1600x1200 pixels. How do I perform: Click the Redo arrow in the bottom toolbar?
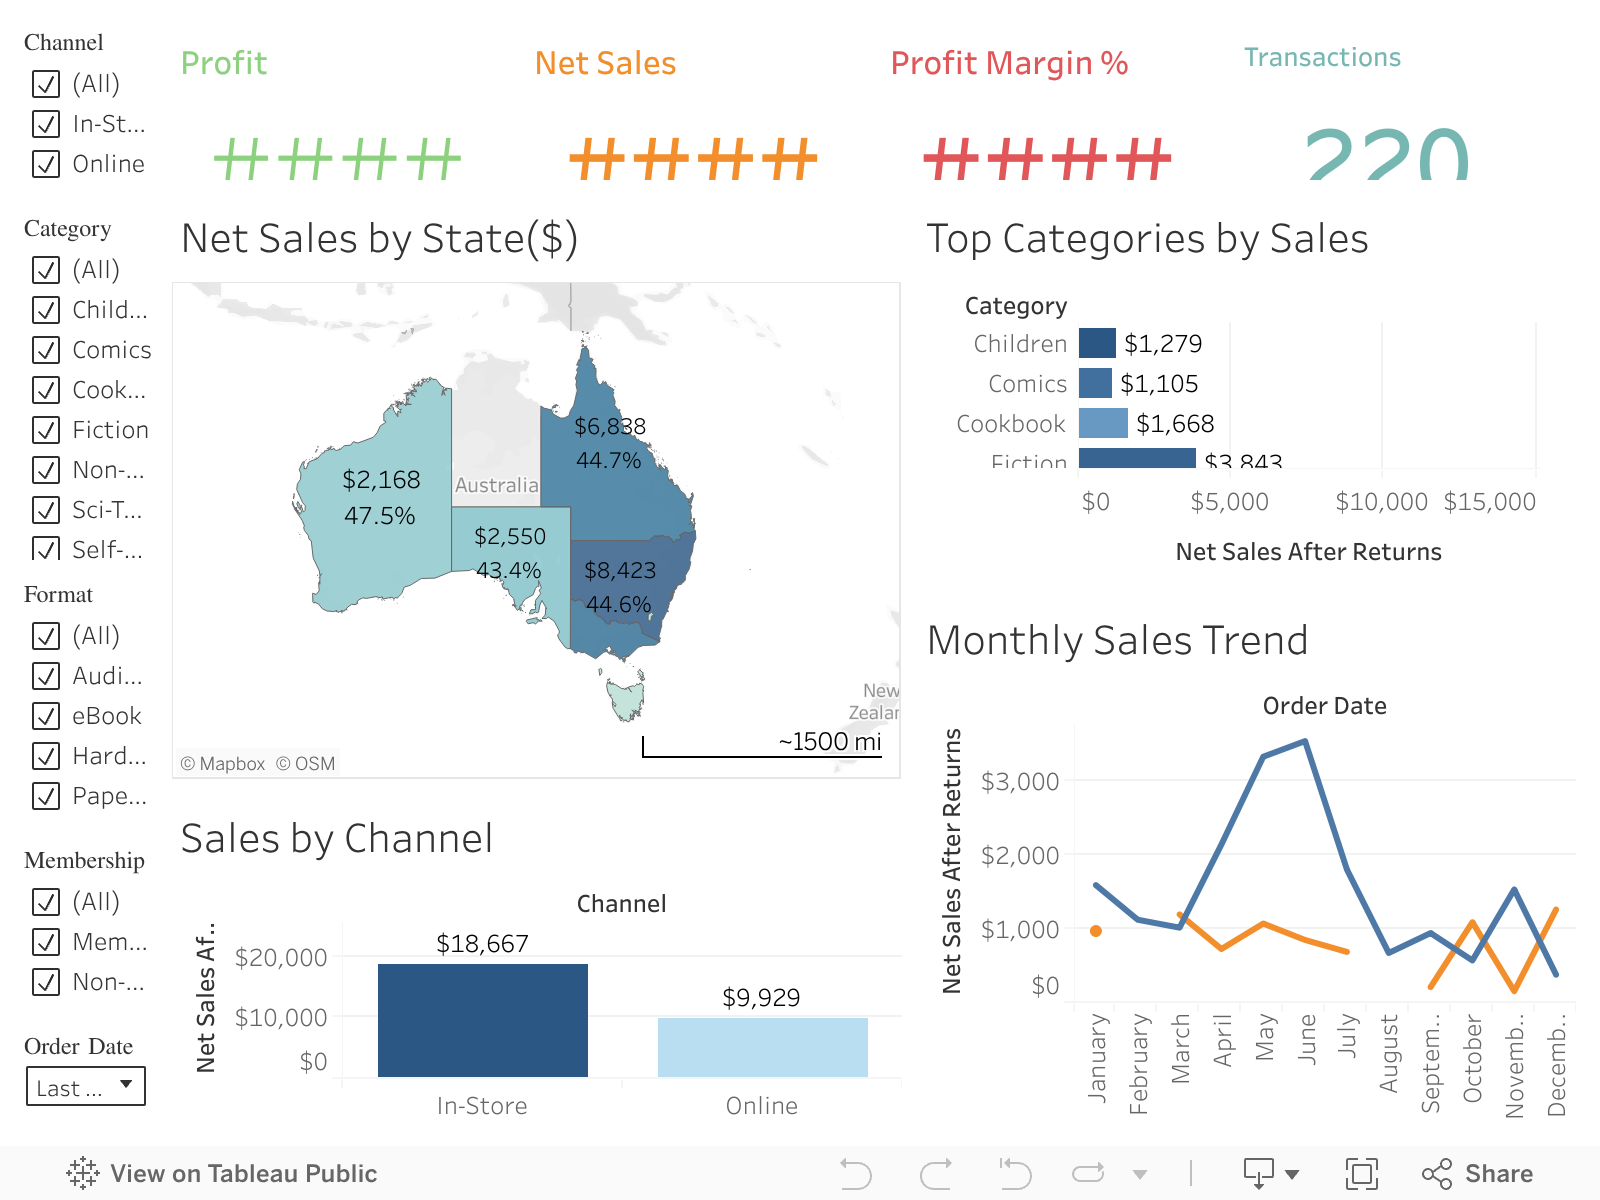click(x=936, y=1173)
